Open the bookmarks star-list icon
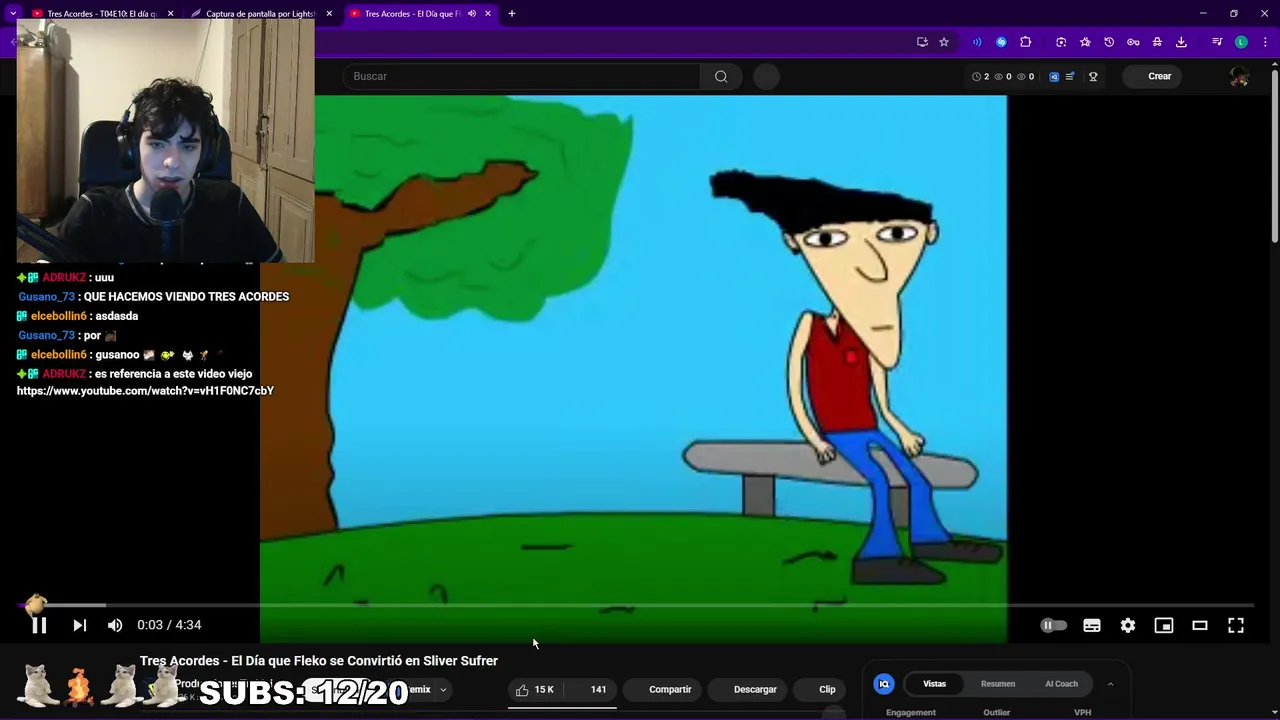 (1085, 42)
